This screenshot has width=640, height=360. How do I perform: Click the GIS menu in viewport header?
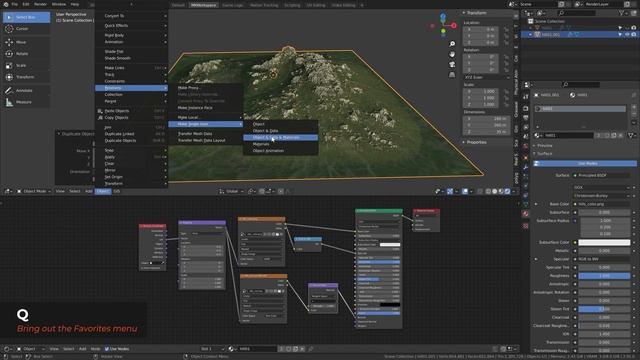[x=117, y=191]
